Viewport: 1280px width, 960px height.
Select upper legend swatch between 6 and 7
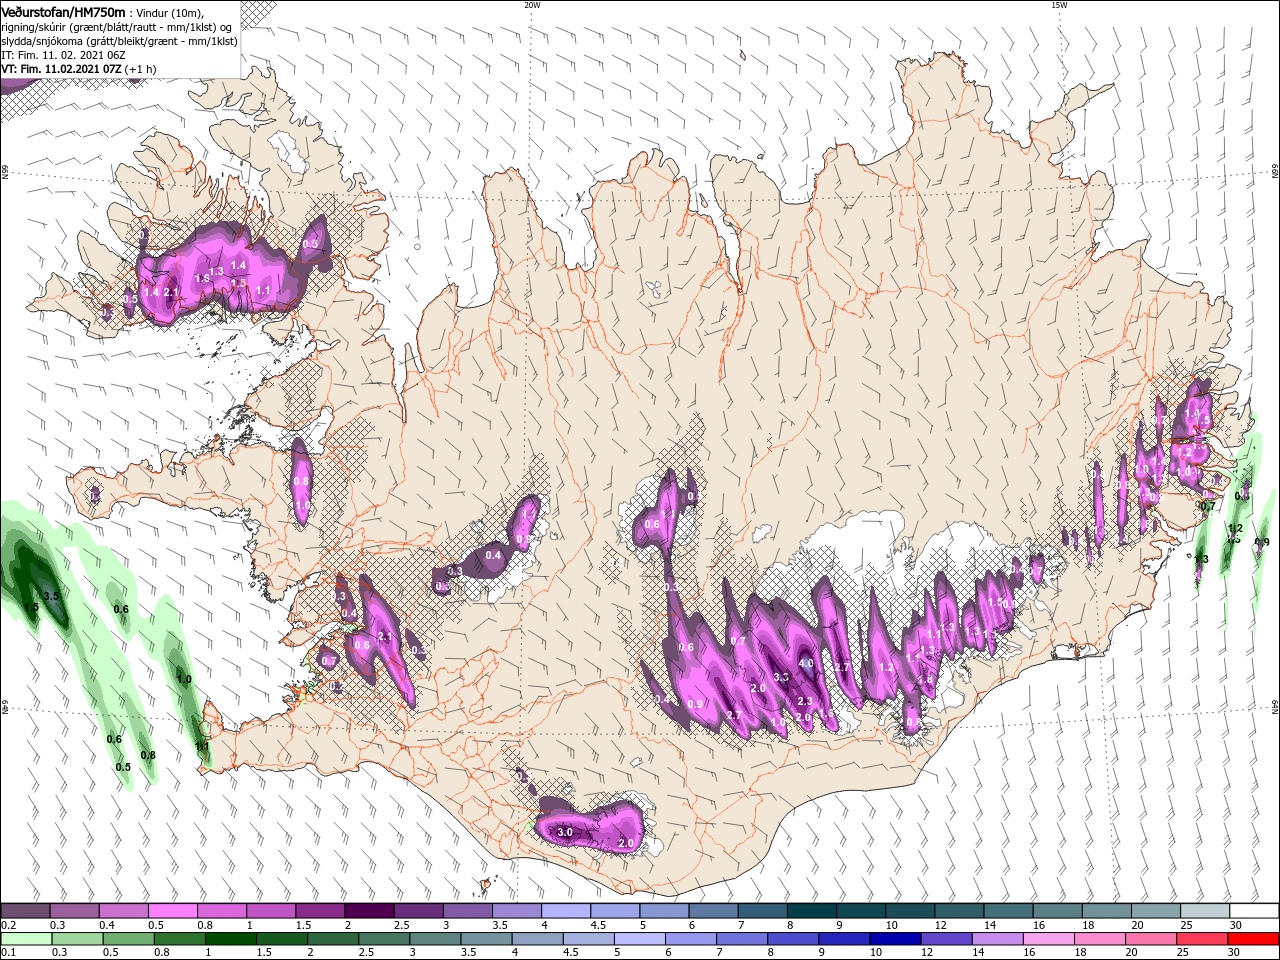tap(713, 911)
